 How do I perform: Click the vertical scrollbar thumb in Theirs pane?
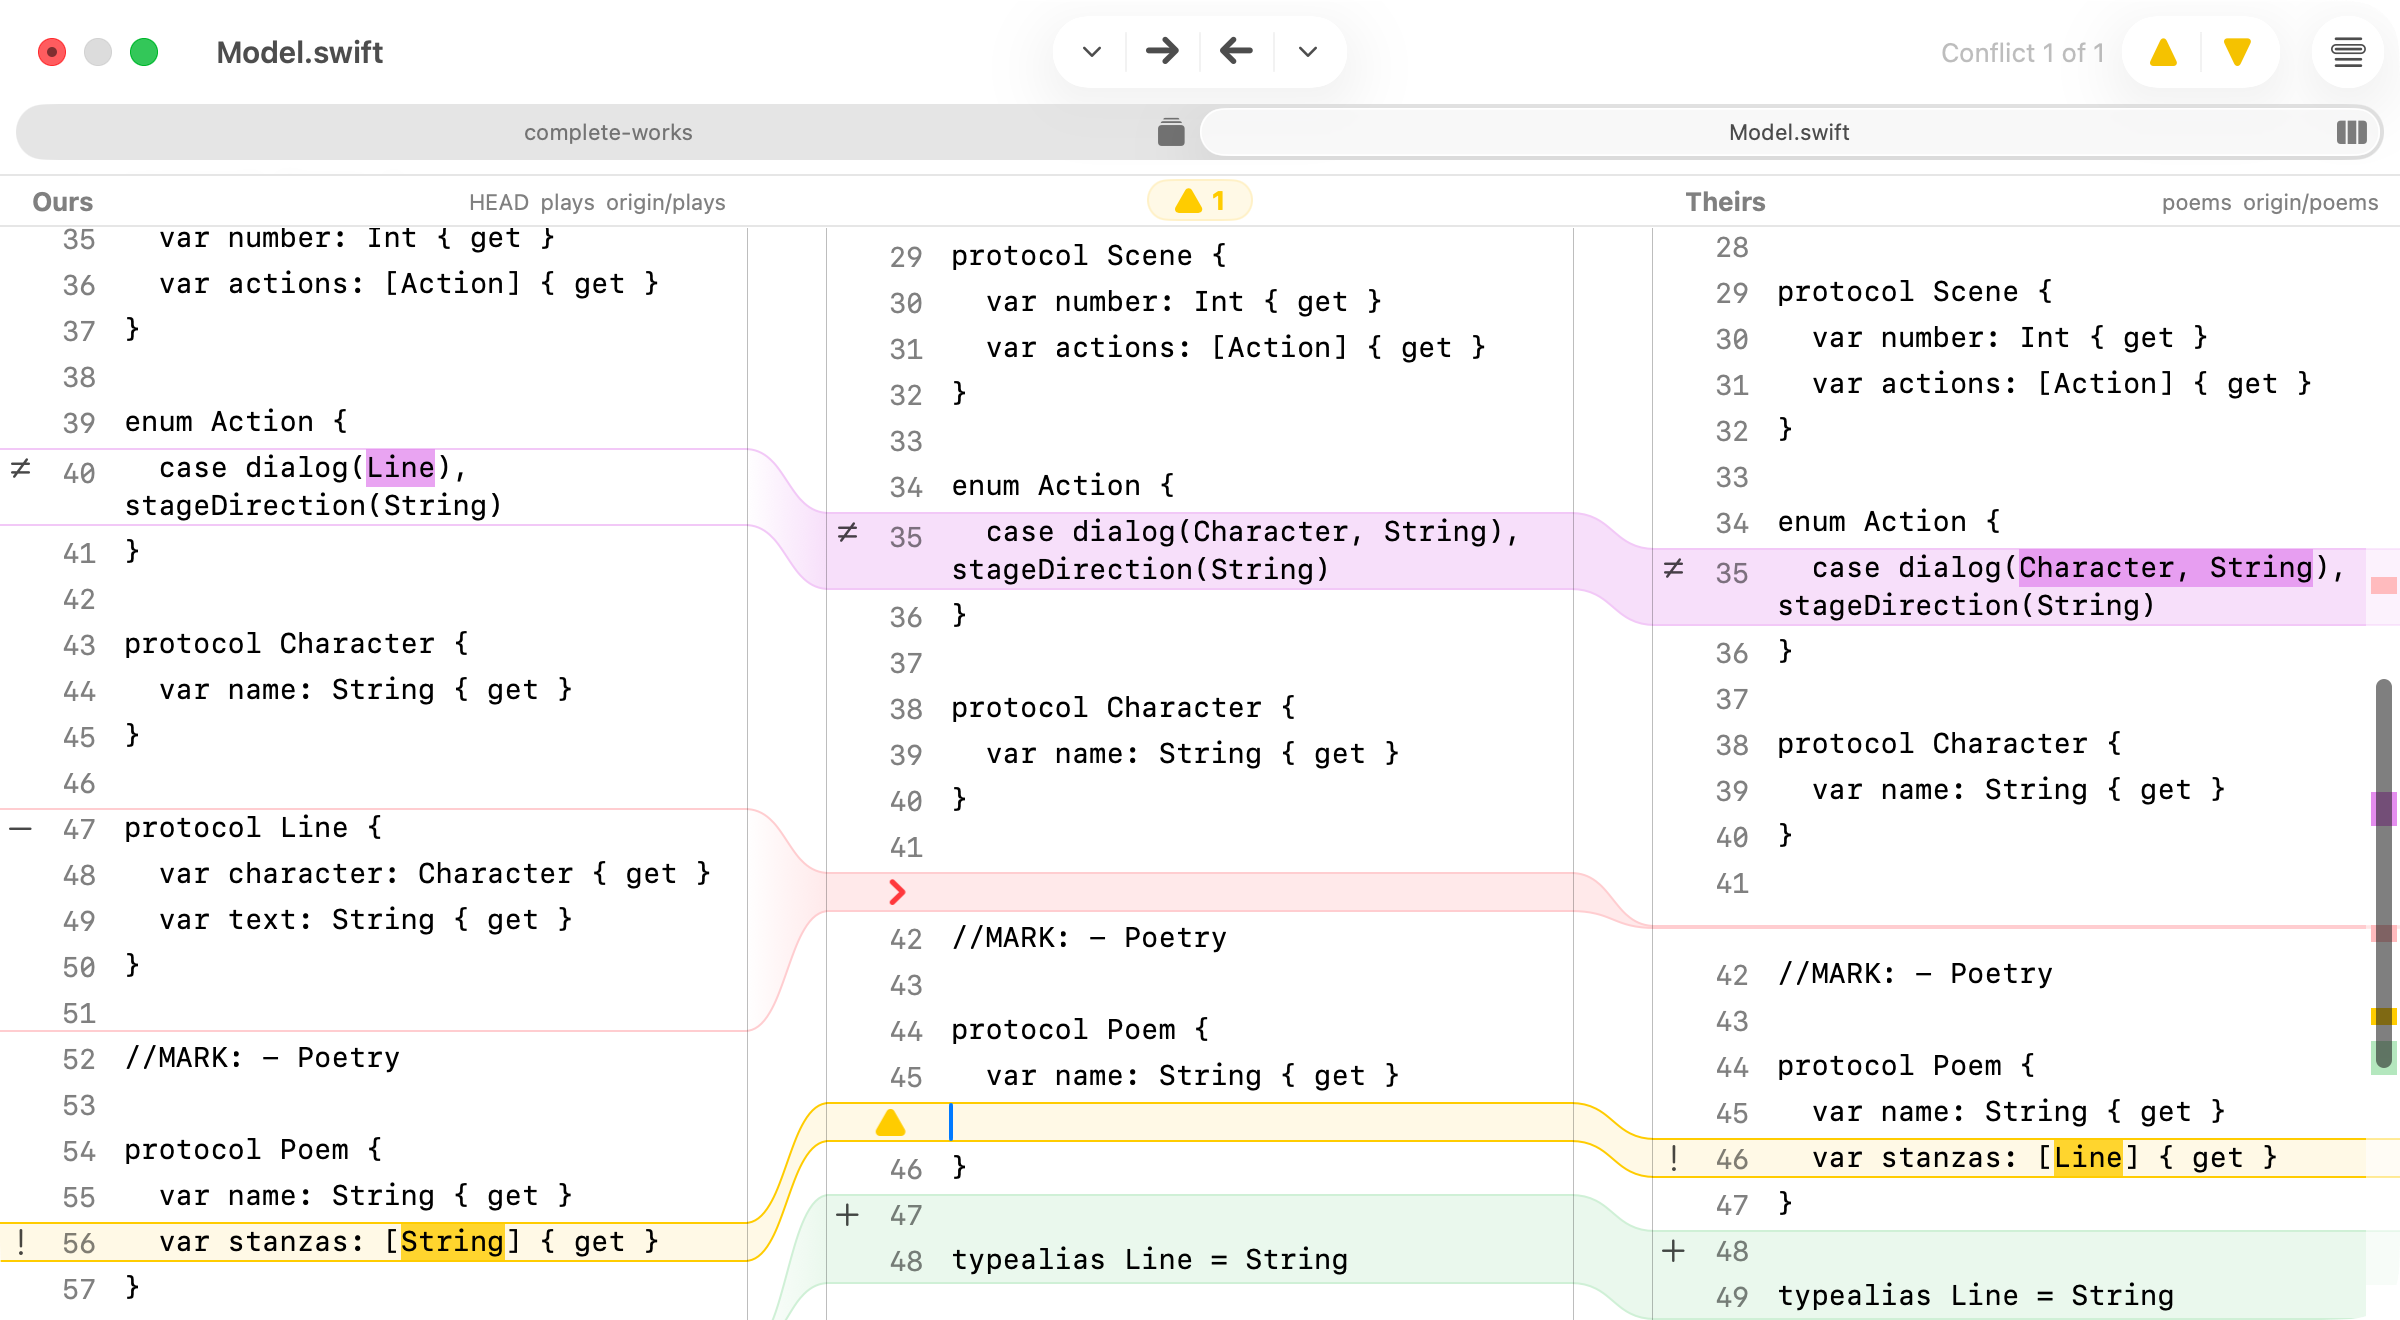(x=2384, y=872)
